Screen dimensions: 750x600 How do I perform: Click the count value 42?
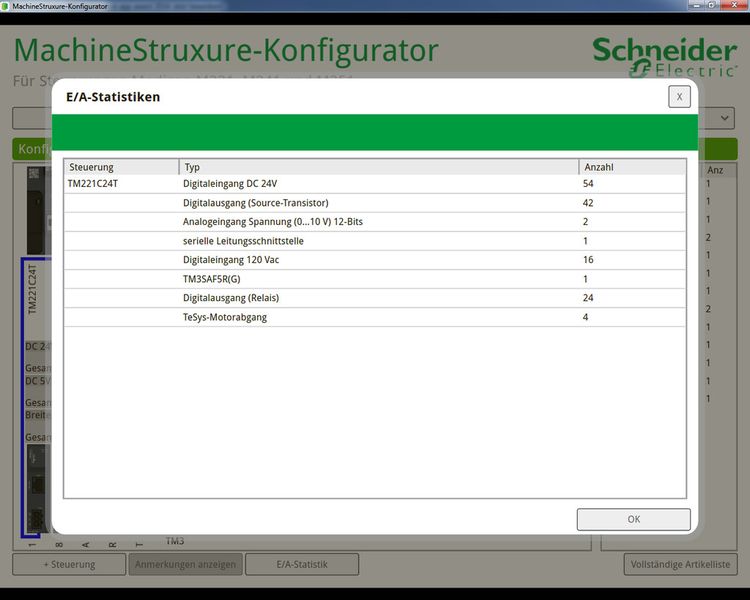coord(588,203)
